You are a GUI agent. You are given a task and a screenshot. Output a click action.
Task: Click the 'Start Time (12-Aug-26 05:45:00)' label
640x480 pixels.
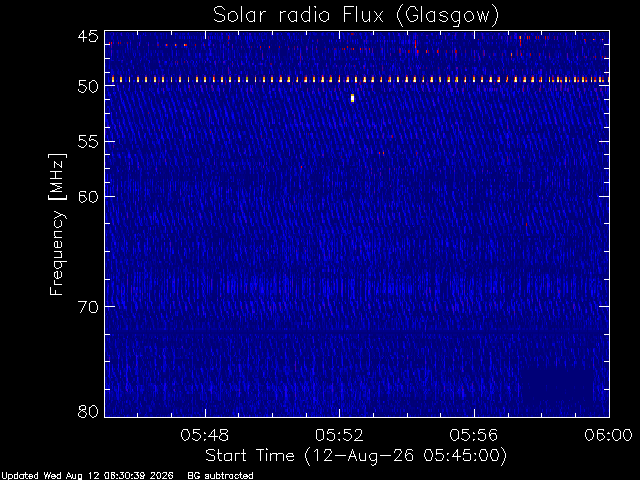[356, 456]
